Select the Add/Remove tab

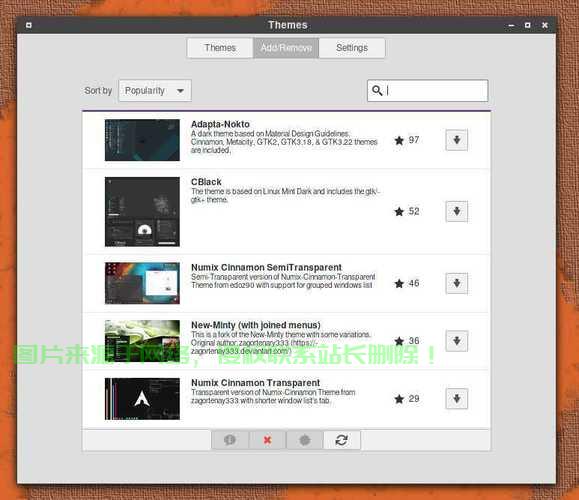coord(286,48)
